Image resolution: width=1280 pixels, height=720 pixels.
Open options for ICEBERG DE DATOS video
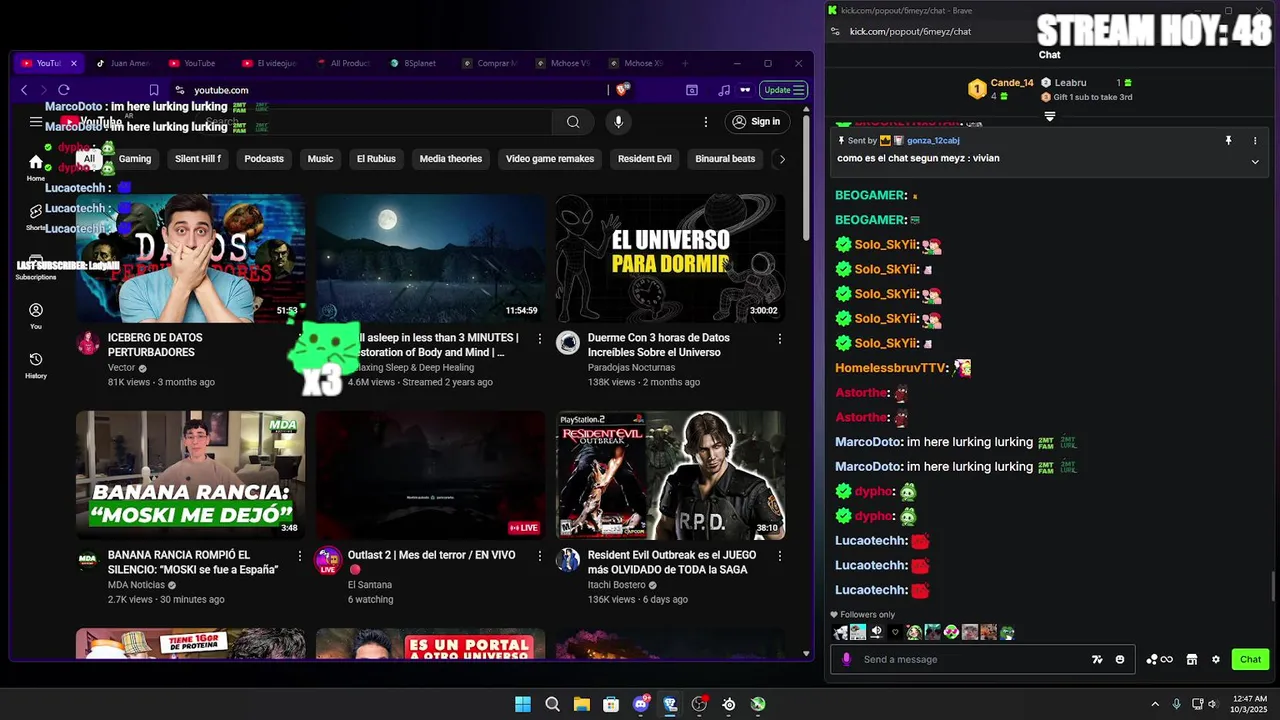300,339
